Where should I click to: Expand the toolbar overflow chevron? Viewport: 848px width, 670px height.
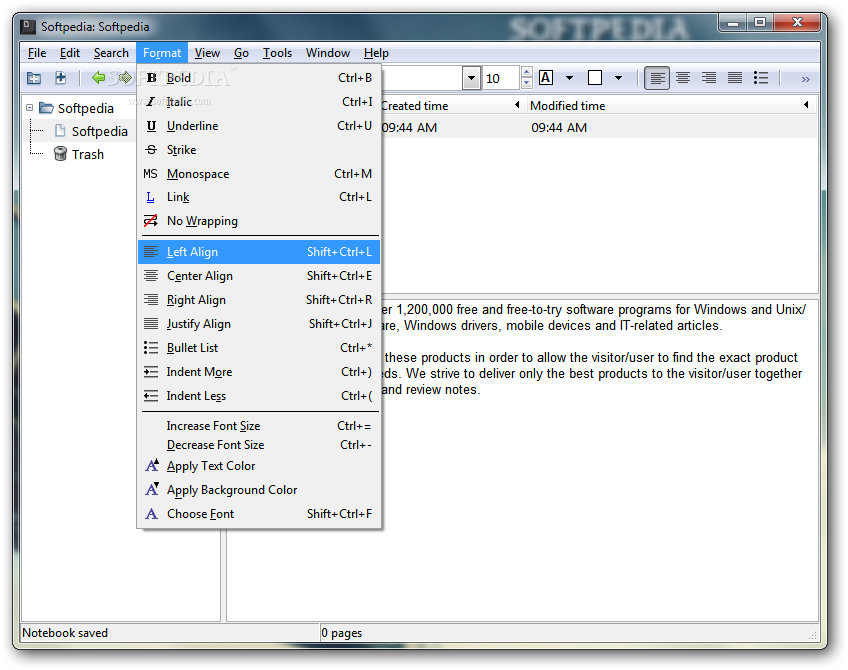point(806,79)
